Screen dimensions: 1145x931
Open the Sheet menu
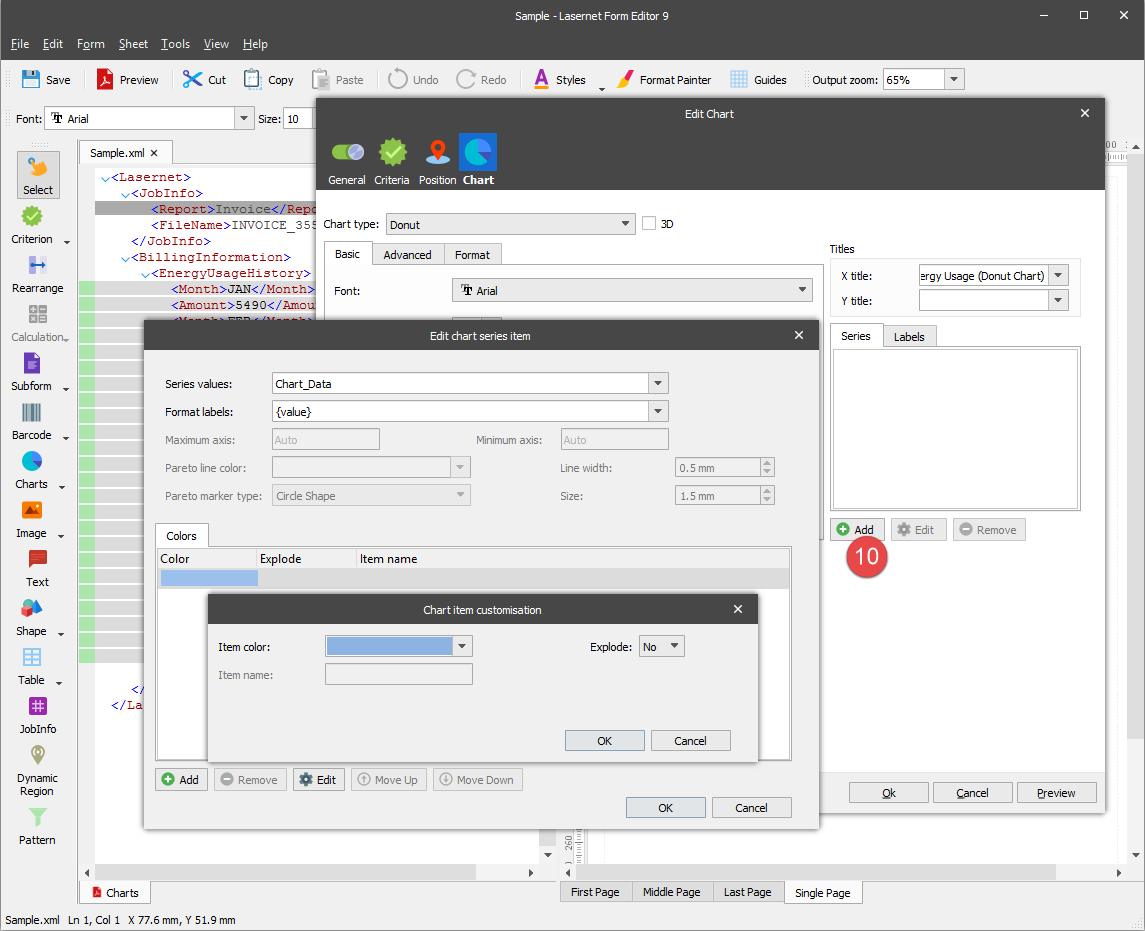click(x=133, y=44)
